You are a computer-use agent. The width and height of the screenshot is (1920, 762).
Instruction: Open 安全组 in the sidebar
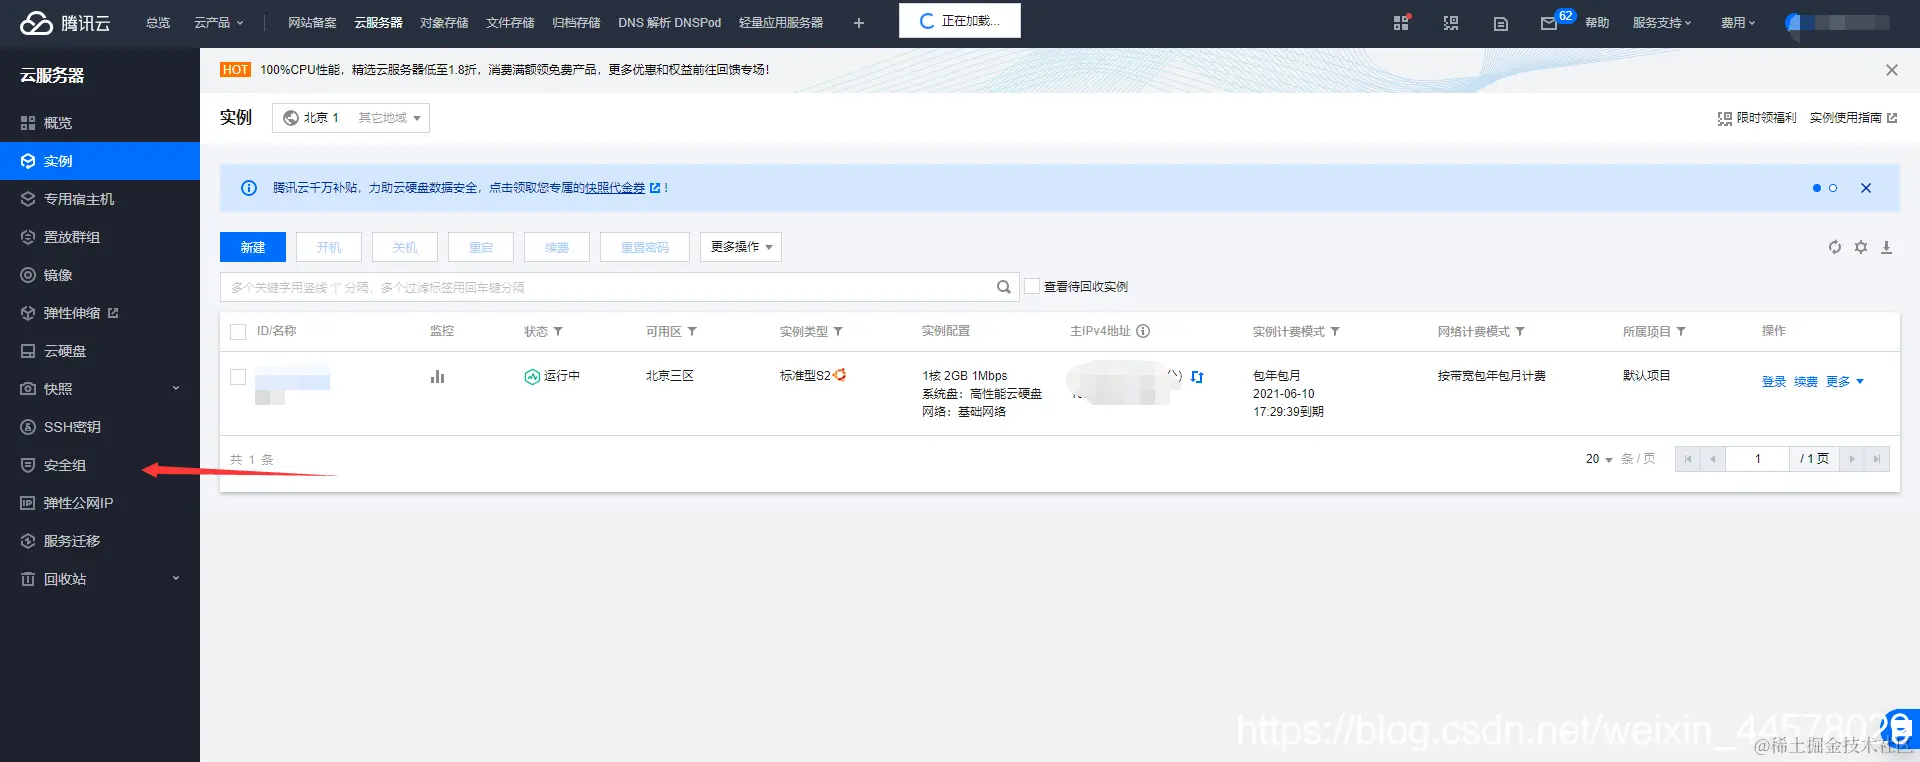[100, 465]
